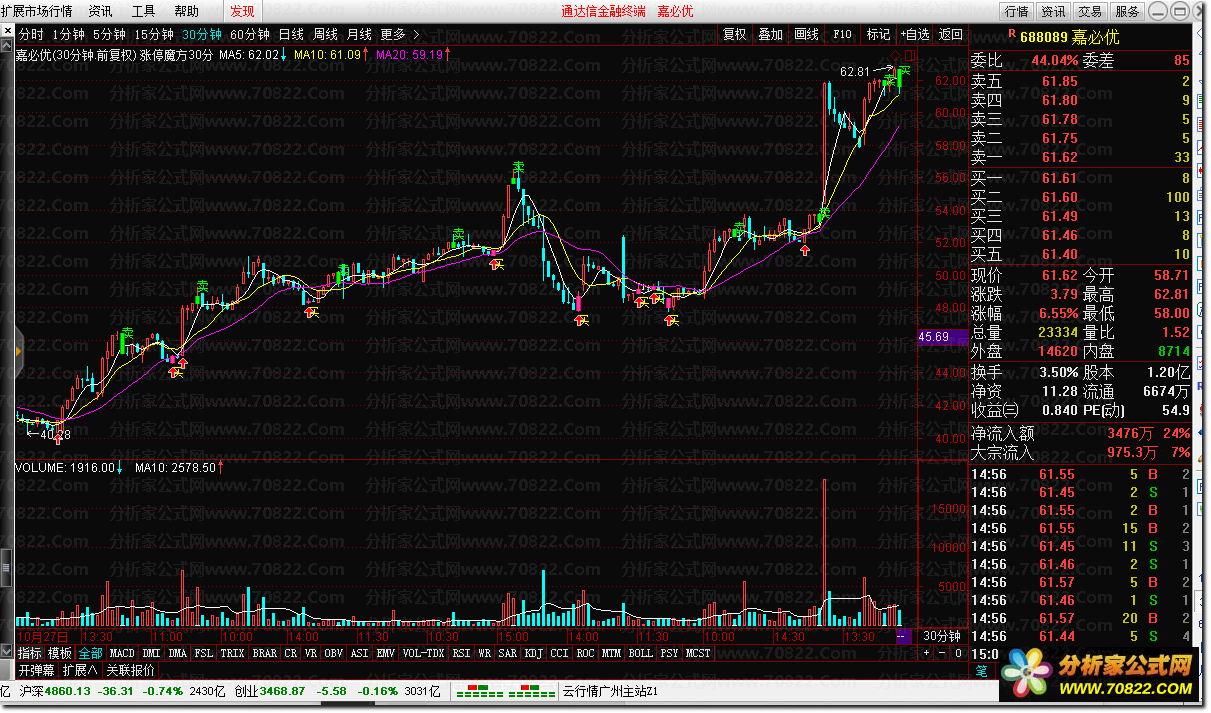Click the 卖一 ask price 61.62
This screenshot has width=1211, height=713.
point(1059,157)
